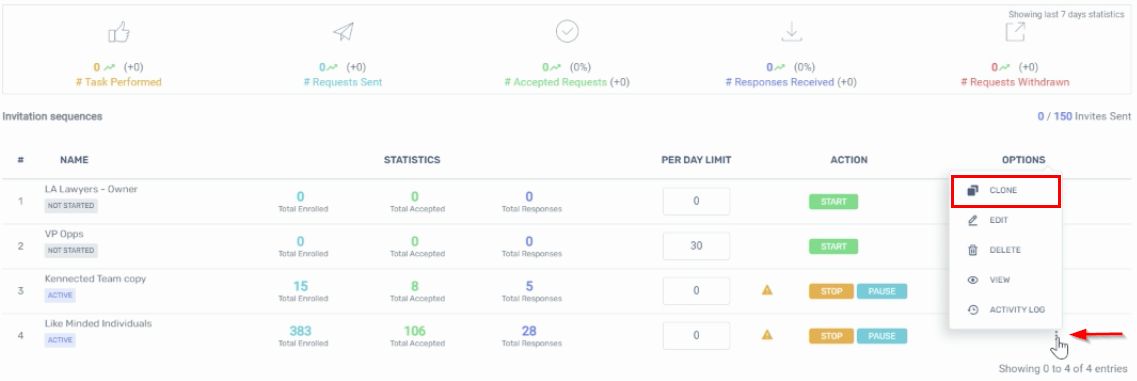Click warning triangle on Like Minded Individuals row
The height and width of the screenshot is (381, 1137).
[767, 335]
